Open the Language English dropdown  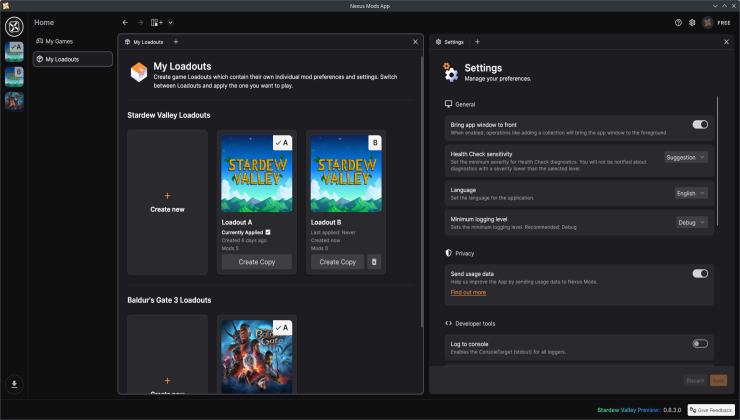click(691, 193)
